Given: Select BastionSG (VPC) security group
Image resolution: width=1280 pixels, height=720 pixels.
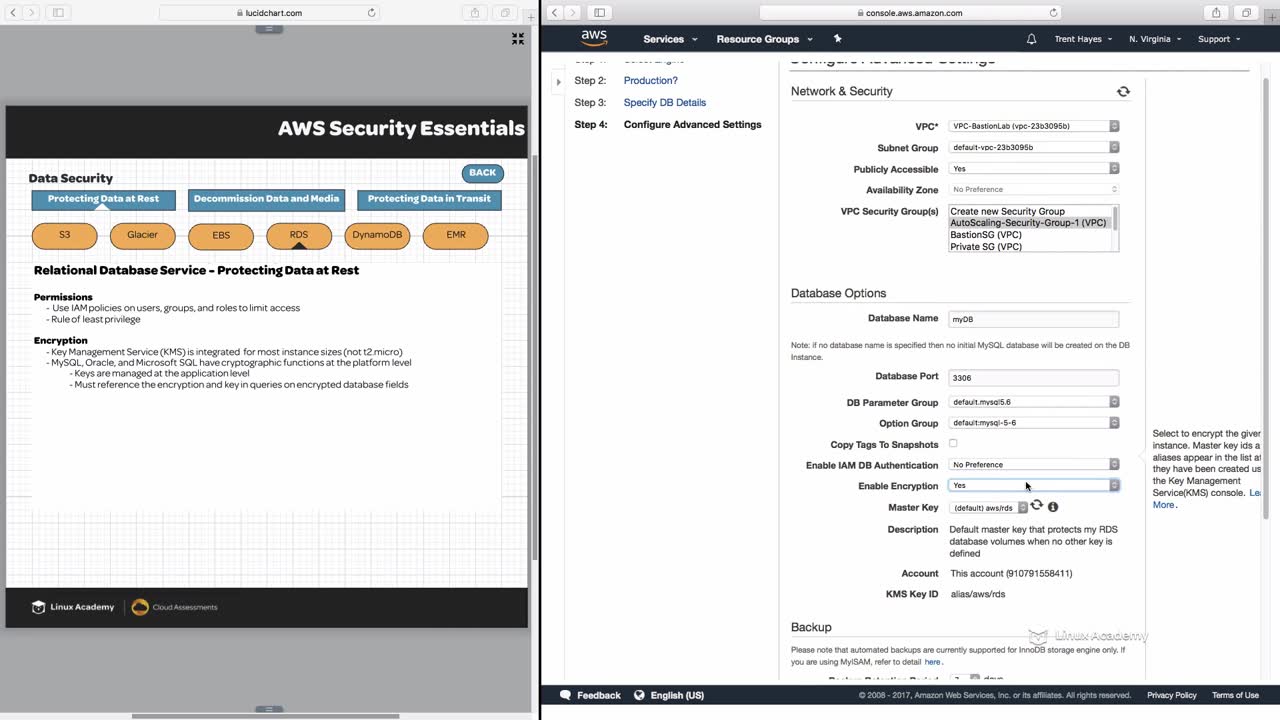Looking at the screenshot, I should pyautogui.click(x=1029, y=235).
